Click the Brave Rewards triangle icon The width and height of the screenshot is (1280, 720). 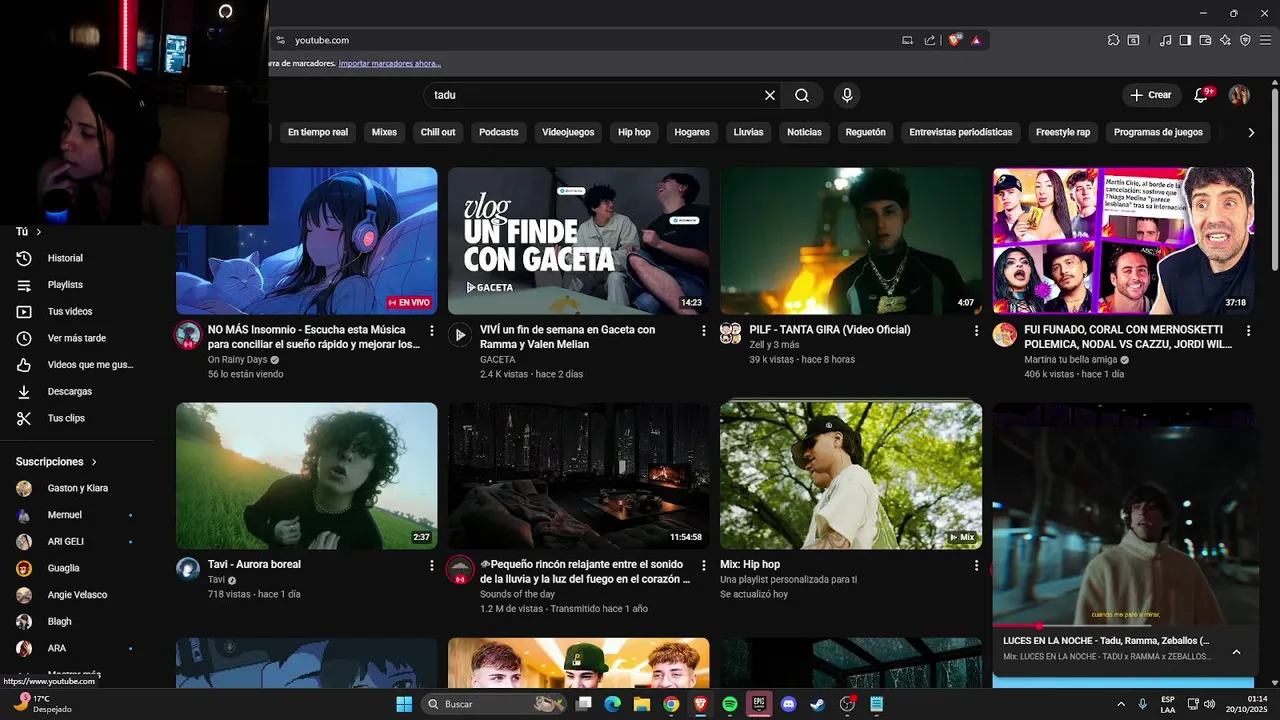pyautogui.click(x=976, y=40)
